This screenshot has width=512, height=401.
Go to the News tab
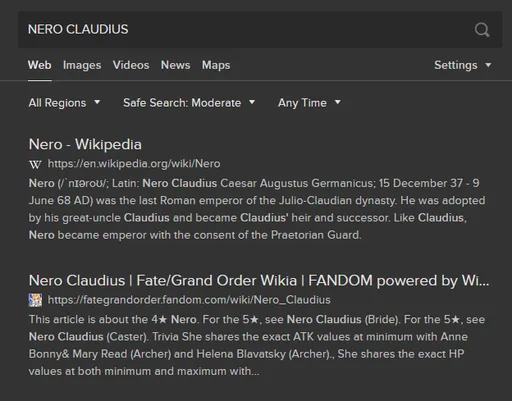tap(176, 65)
